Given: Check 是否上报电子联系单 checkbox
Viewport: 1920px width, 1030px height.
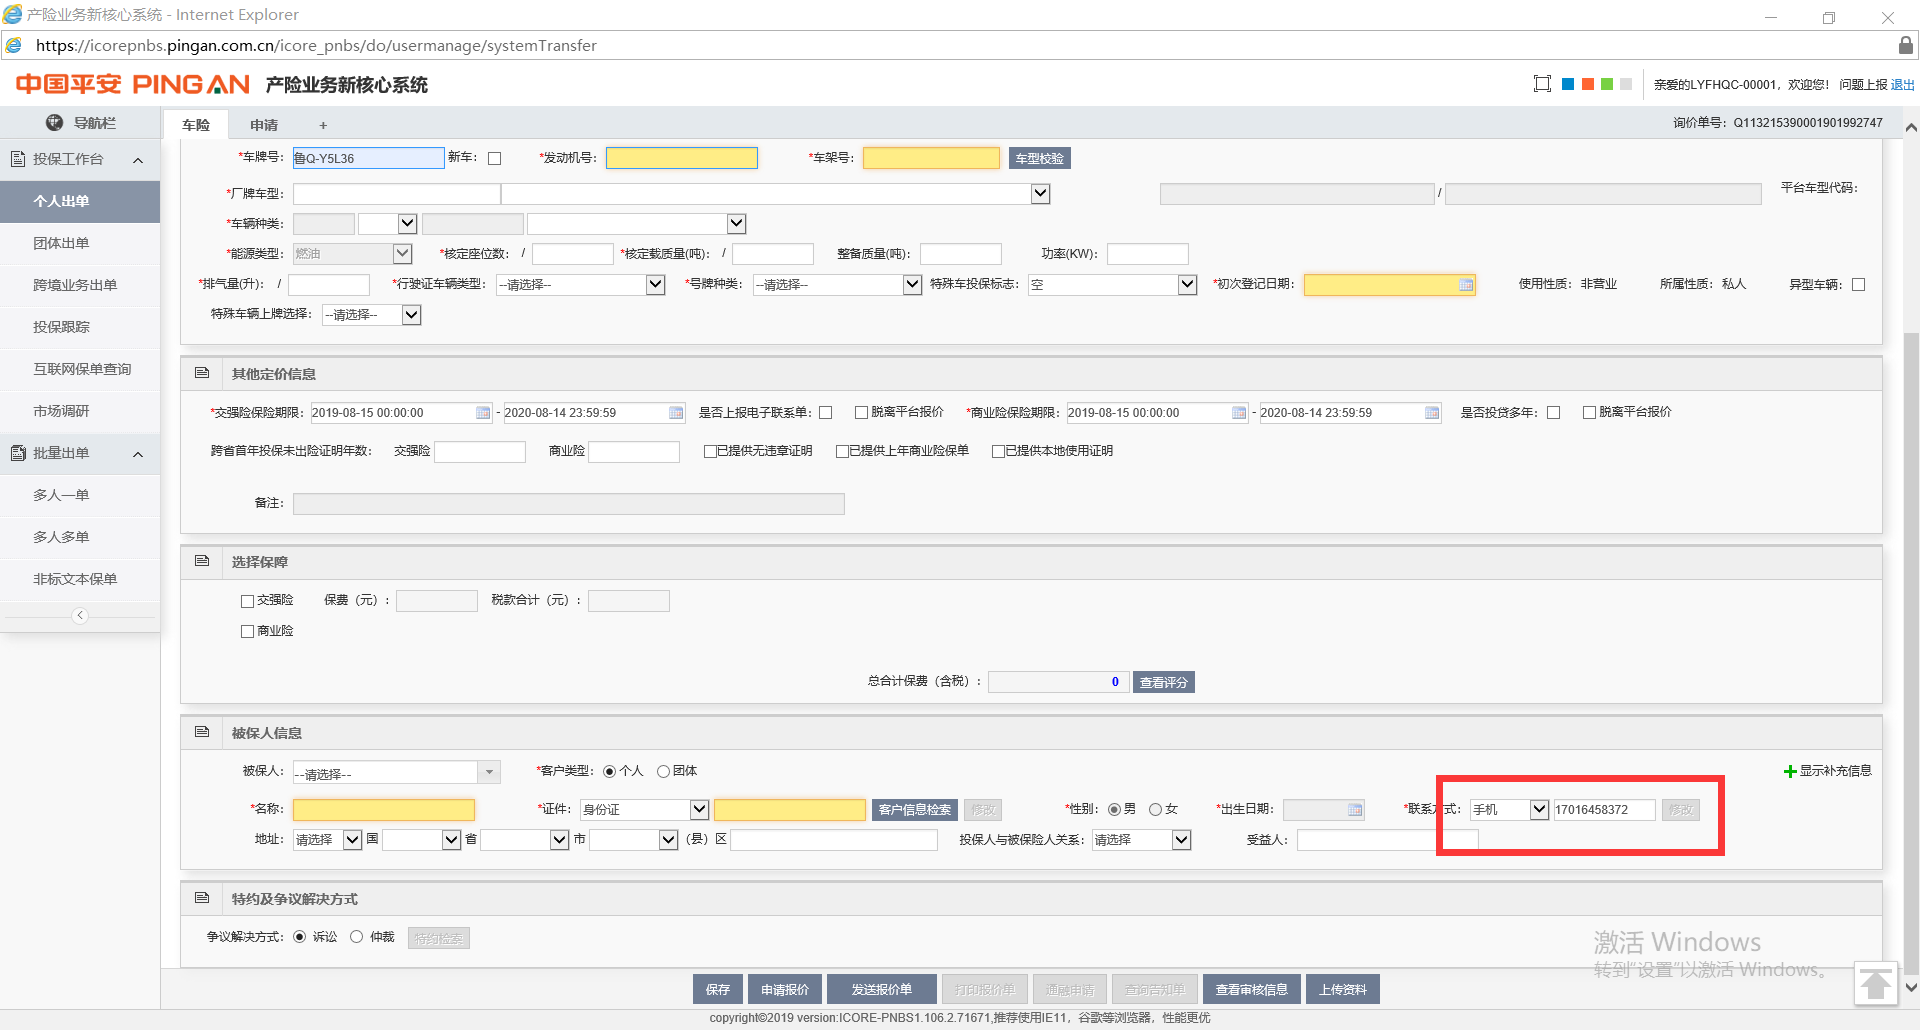Looking at the screenshot, I should pyautogui.click(x=826, y=413).
